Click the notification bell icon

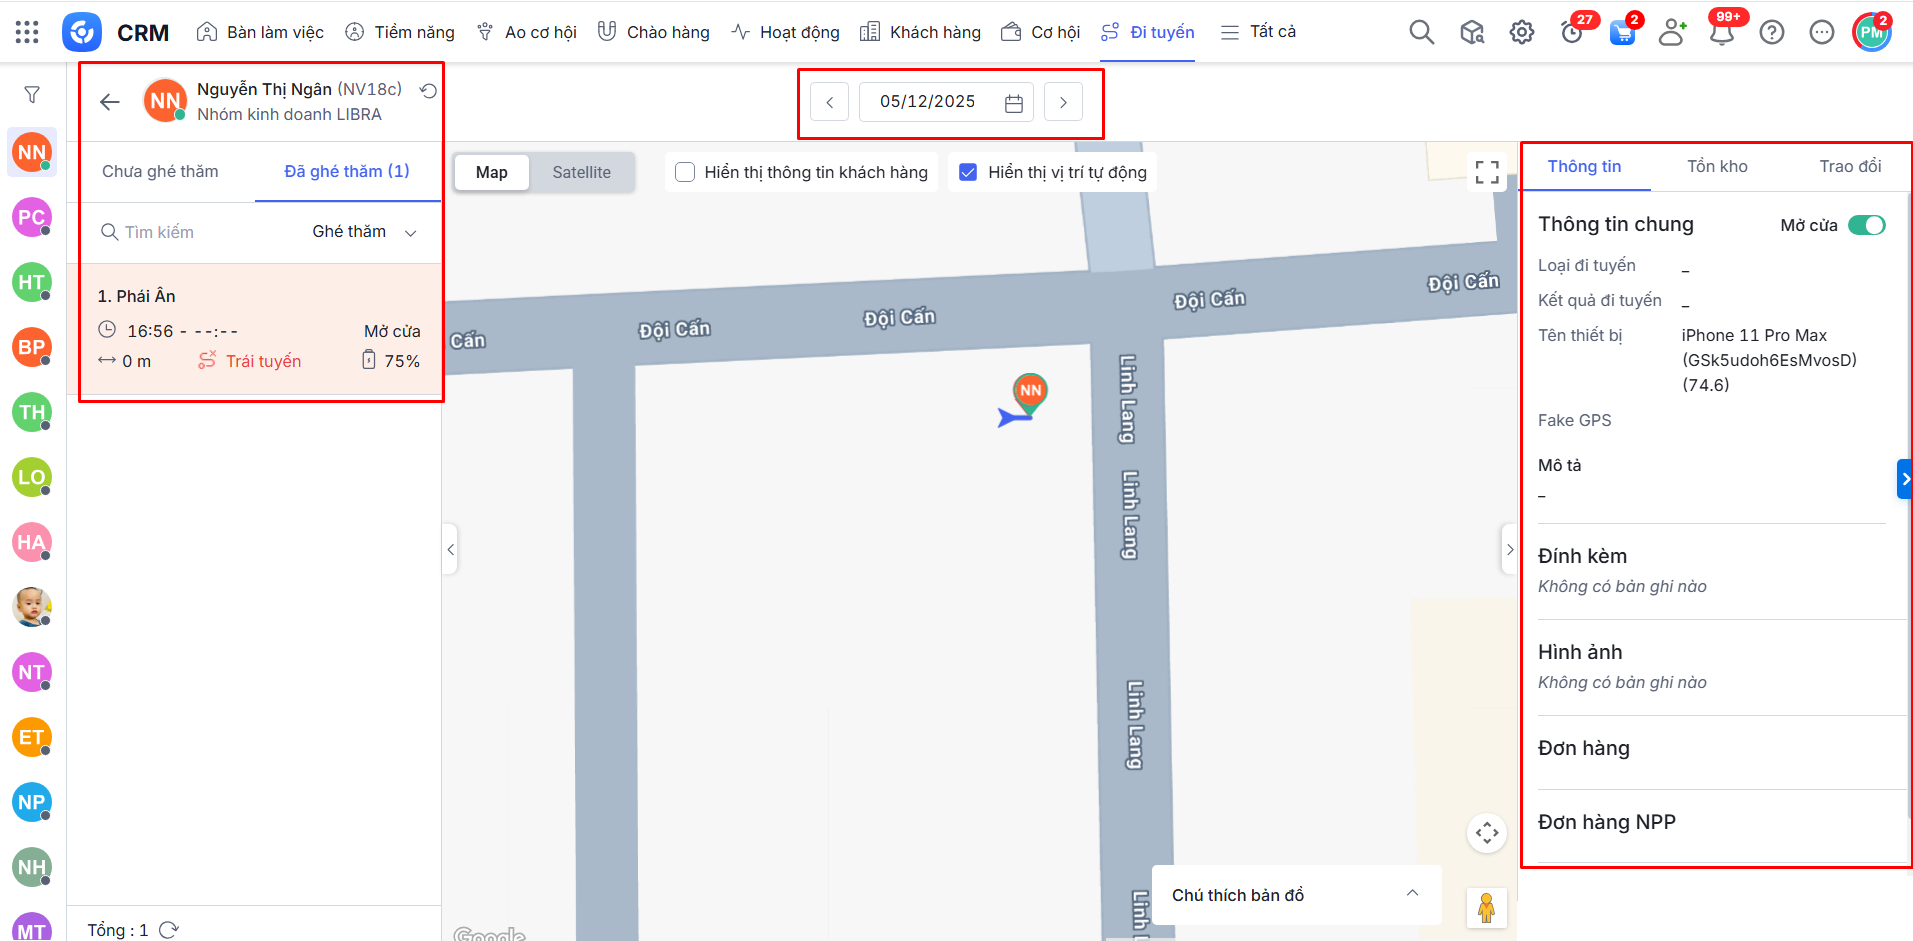(1721, 33)
